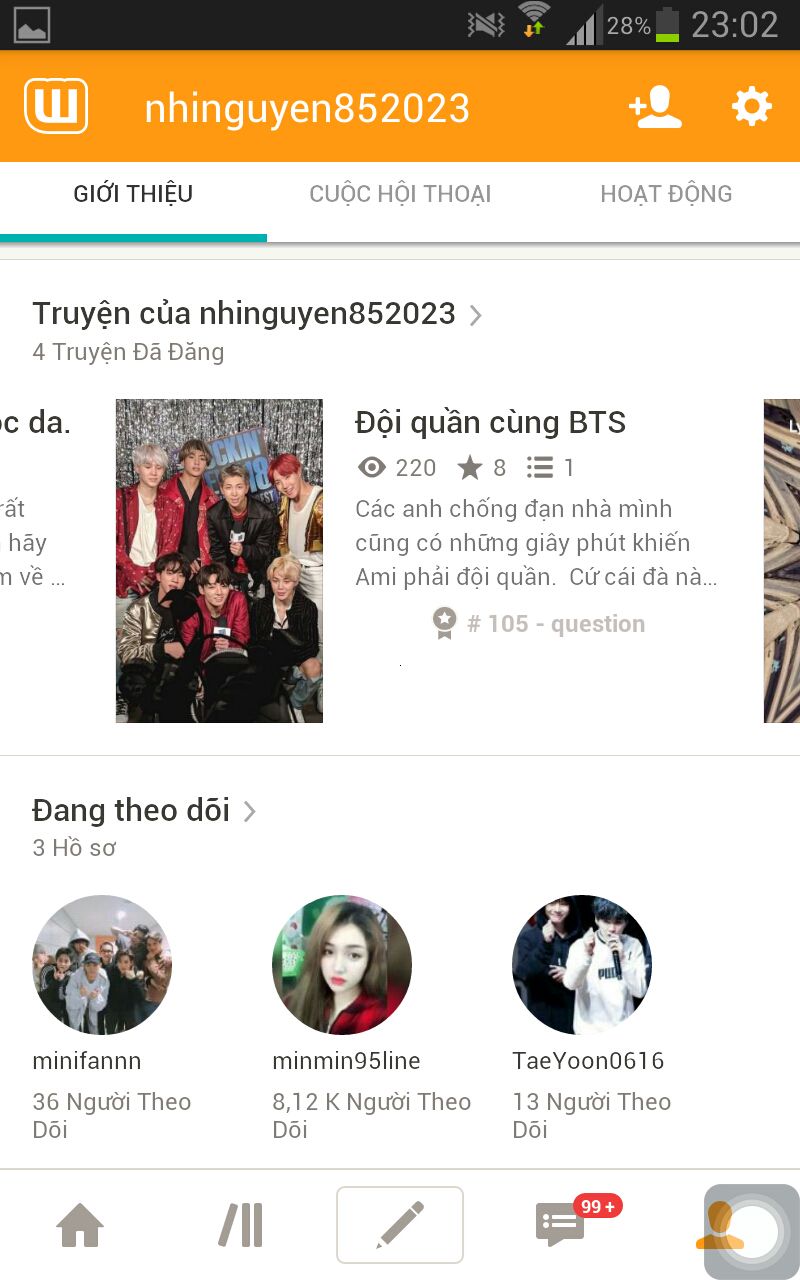The width and height of the screenshot is (800, 1280).
Task: Open story title Đội quần cùng BTS
Action: coord(490,422)
